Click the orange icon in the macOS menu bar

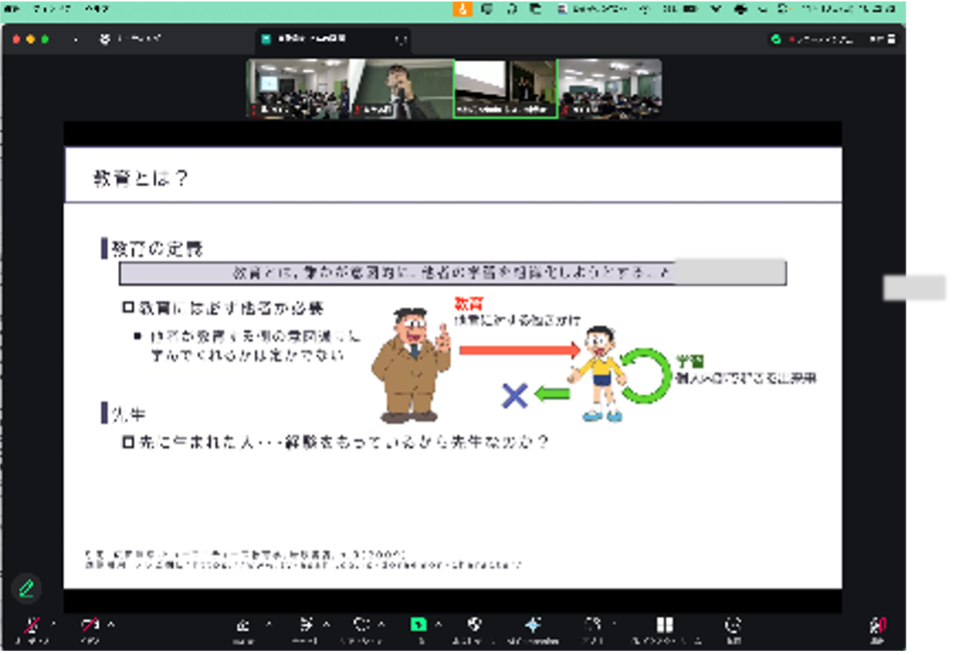tap(462, 8)
